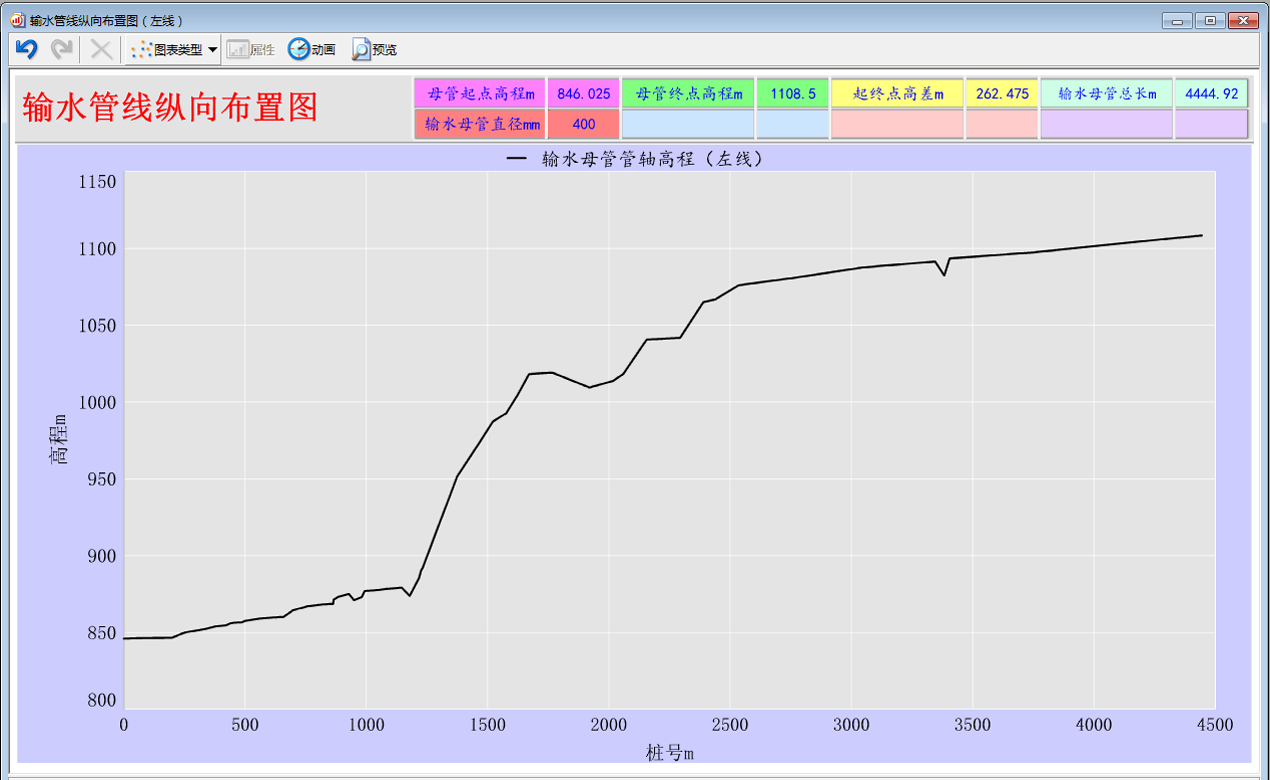The width and height of the screenshot is (1270, 780).
Task: Expand the 图表类型 dropdown arrow
Action: pos(213,49)
